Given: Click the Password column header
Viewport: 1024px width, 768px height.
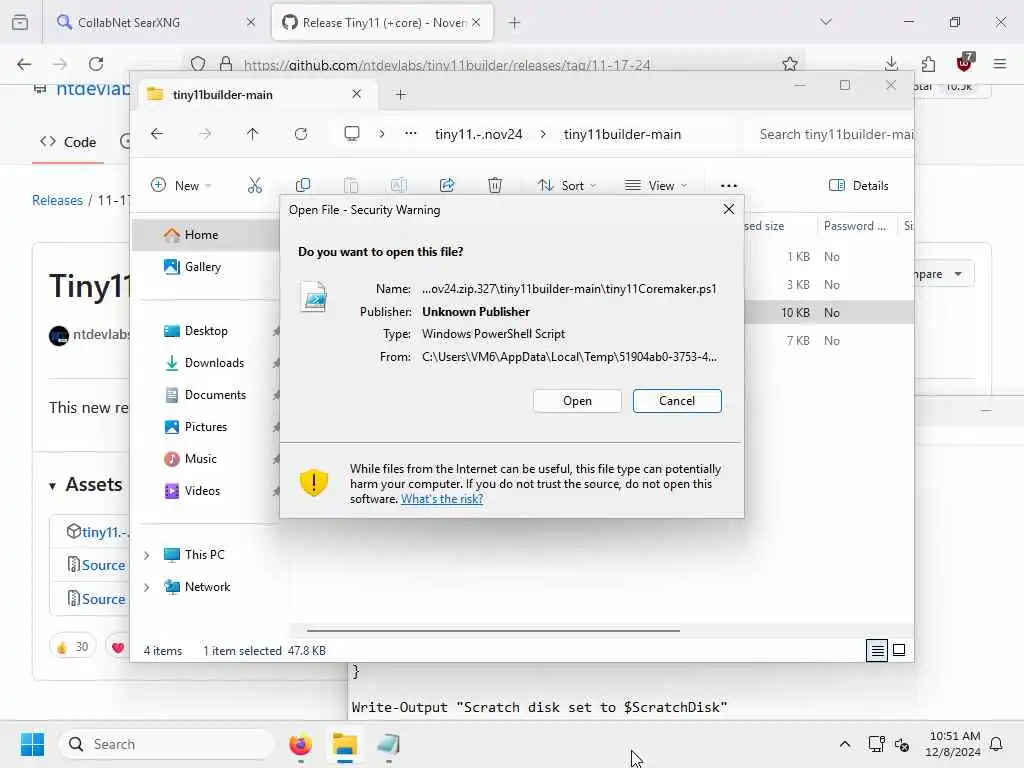Looking at the screenshot, I should click(855, 226).
